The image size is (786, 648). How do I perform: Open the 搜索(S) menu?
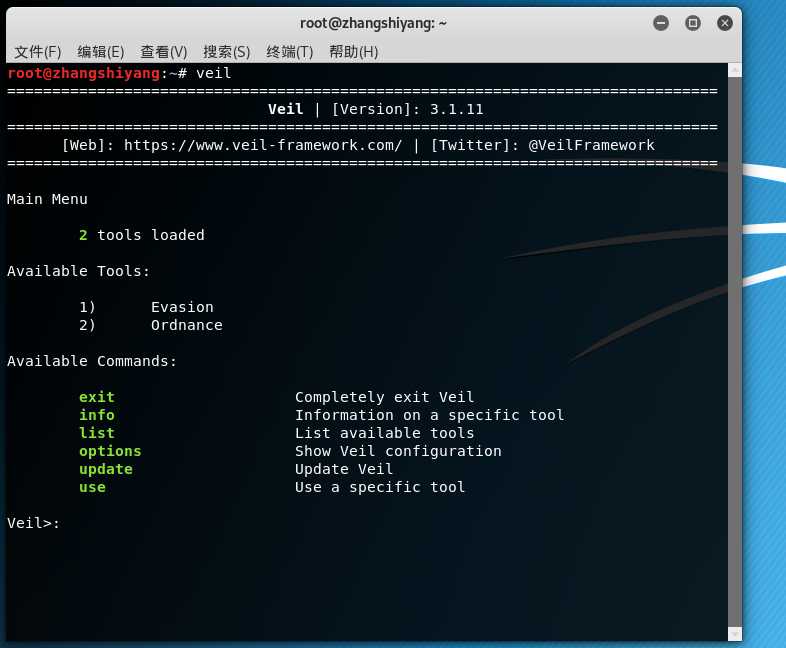pos(227,52)
